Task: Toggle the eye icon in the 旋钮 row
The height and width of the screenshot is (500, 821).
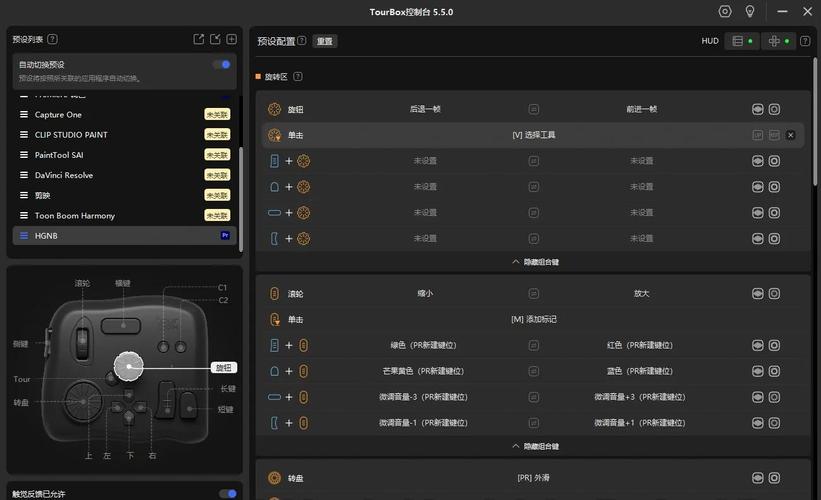Action: tap(758, 109)
